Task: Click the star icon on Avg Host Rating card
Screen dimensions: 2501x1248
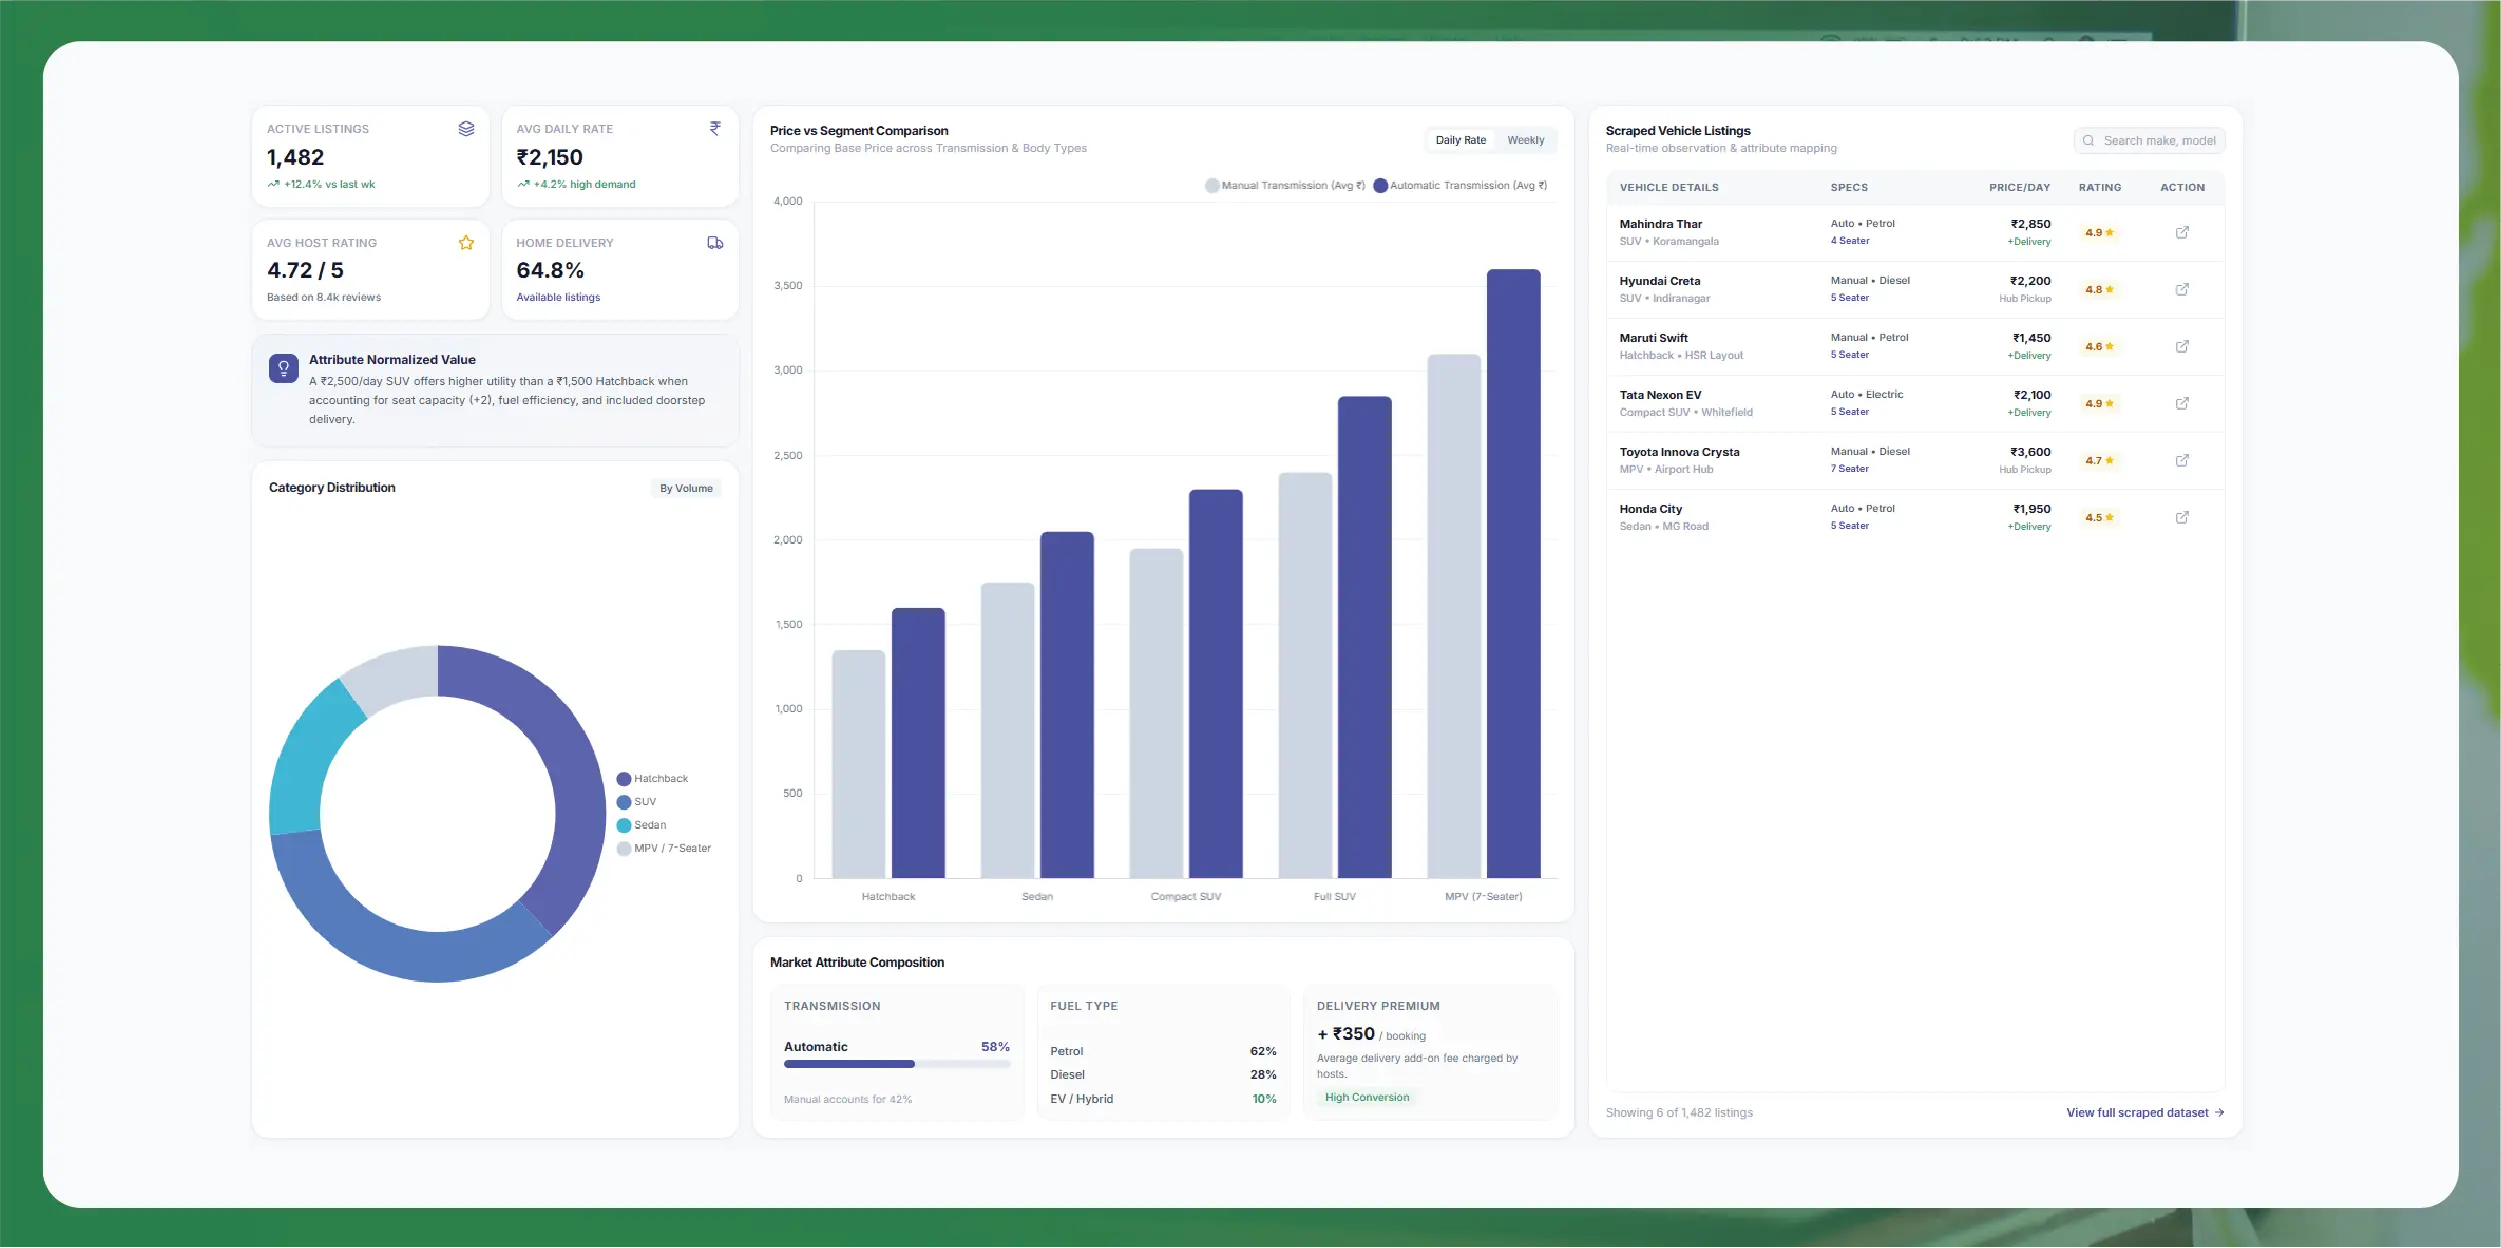Action: [466, 243]
